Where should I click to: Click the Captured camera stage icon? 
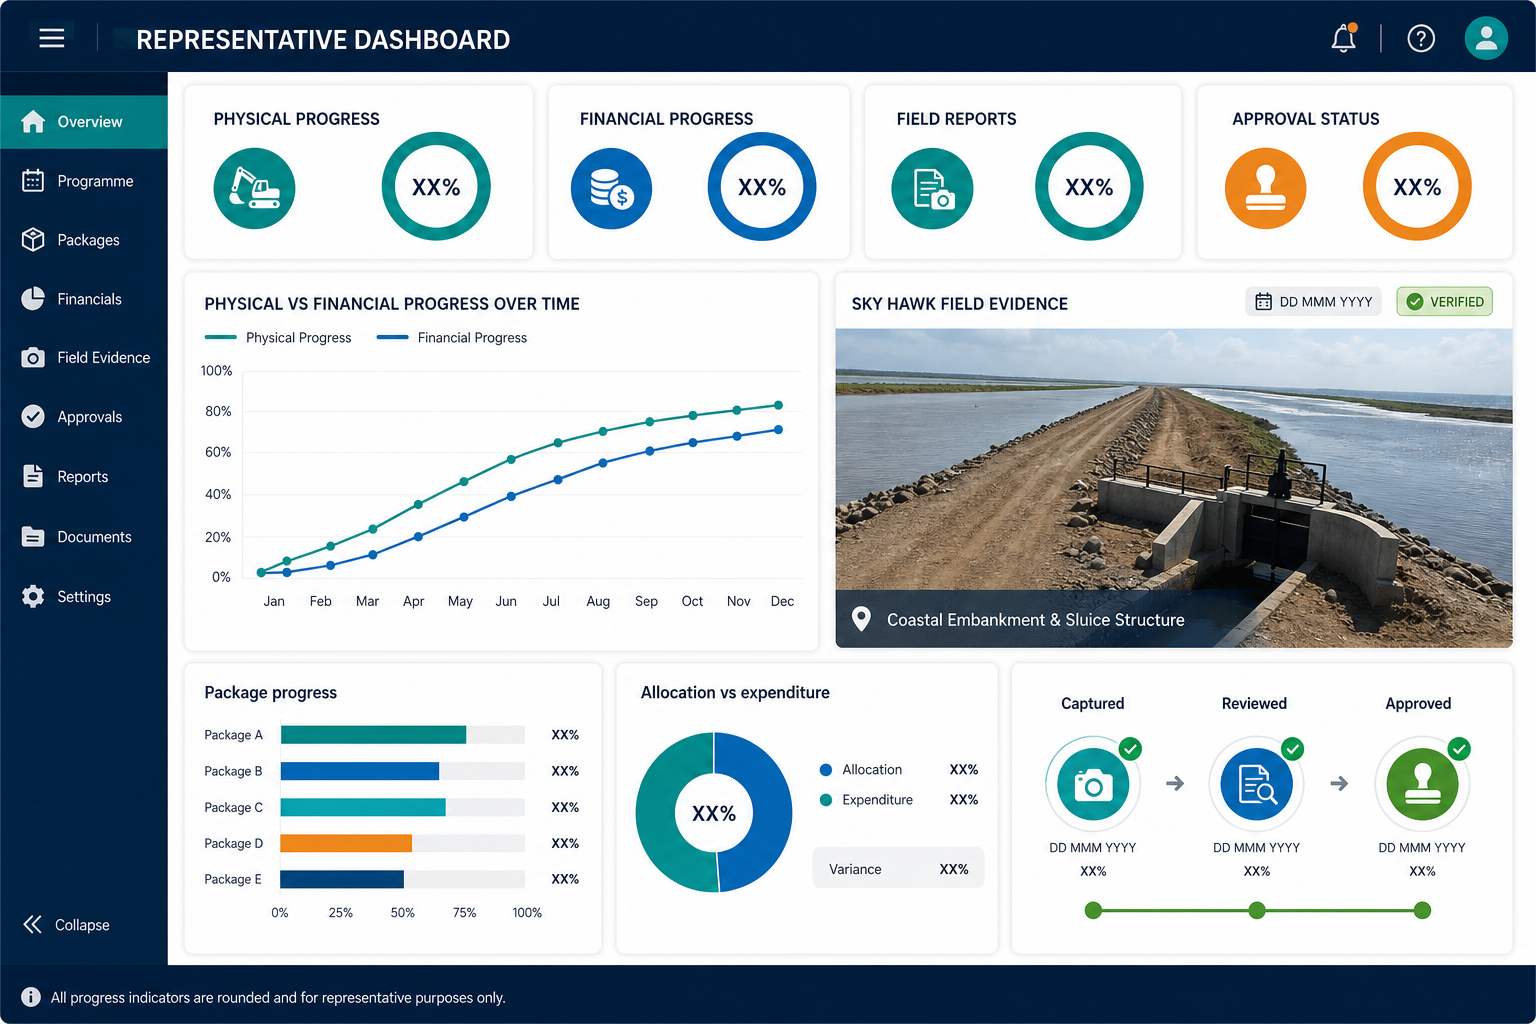[x=1093, y=784]
